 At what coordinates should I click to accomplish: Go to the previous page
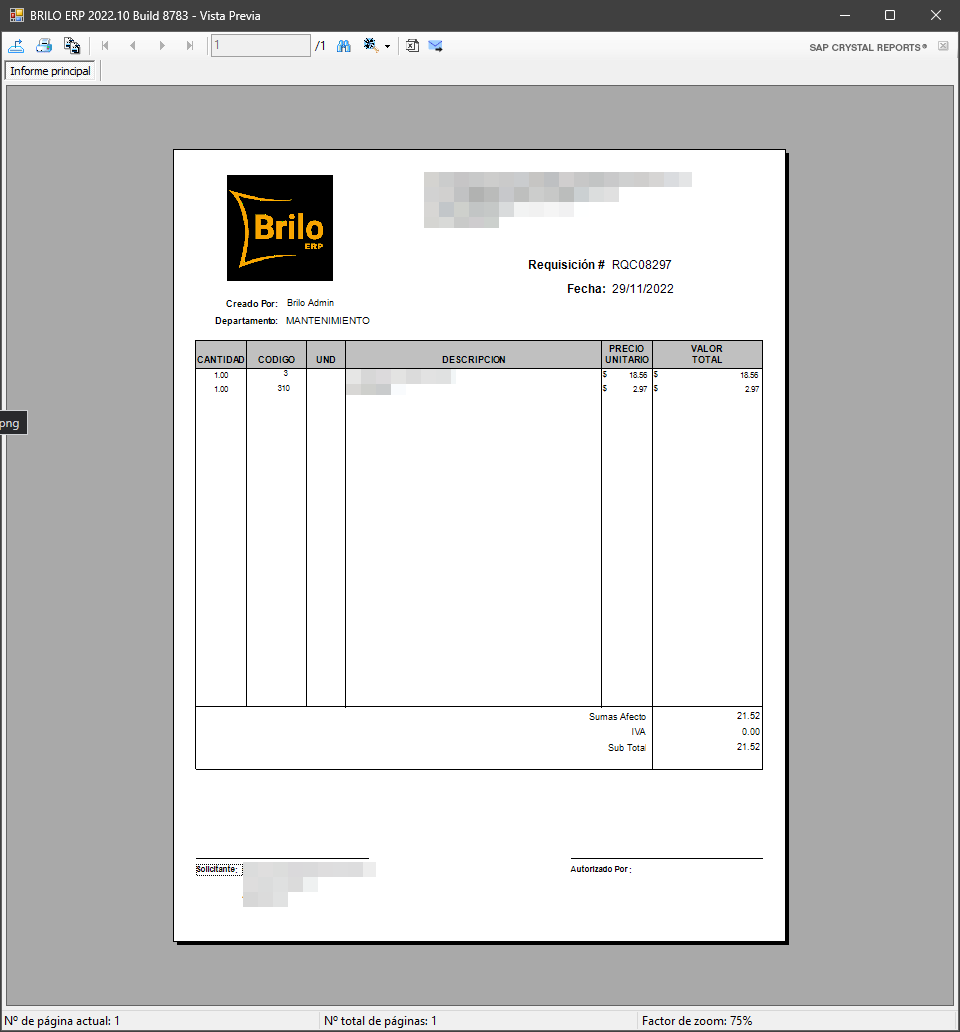133,45
